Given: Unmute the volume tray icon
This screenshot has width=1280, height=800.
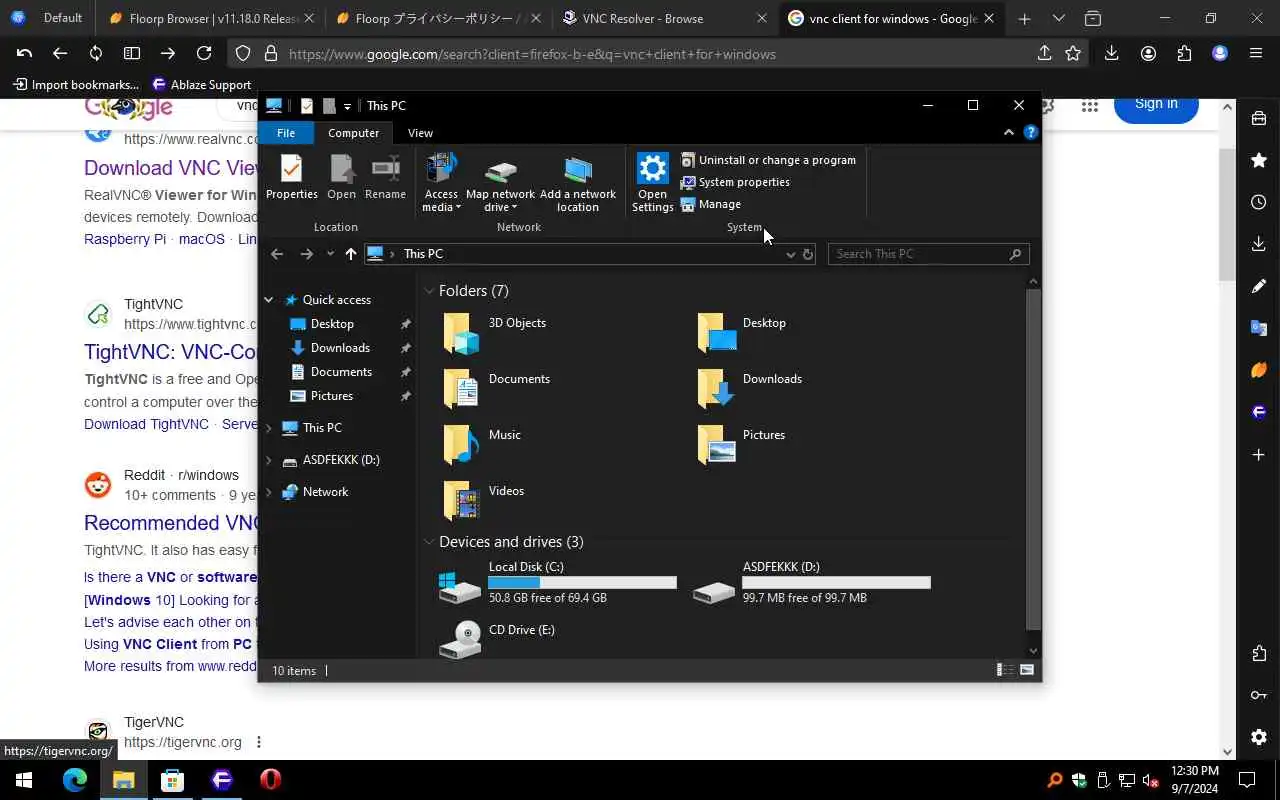Looking at the screenshot, I should click(x=1151, y=780).
